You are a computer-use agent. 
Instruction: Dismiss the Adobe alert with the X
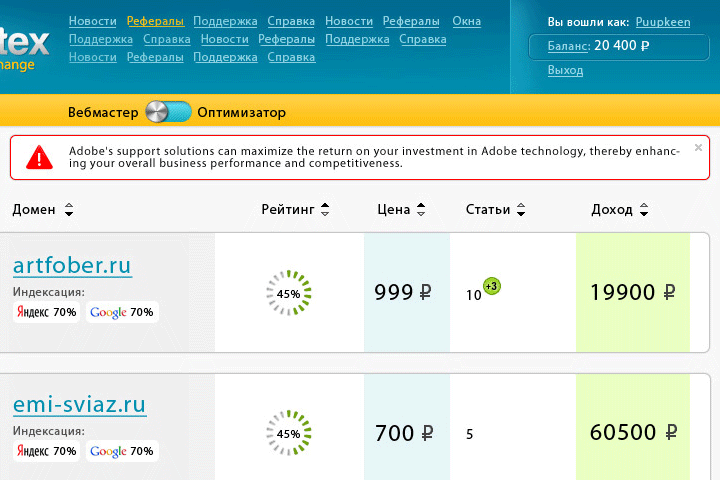point(698,147)
